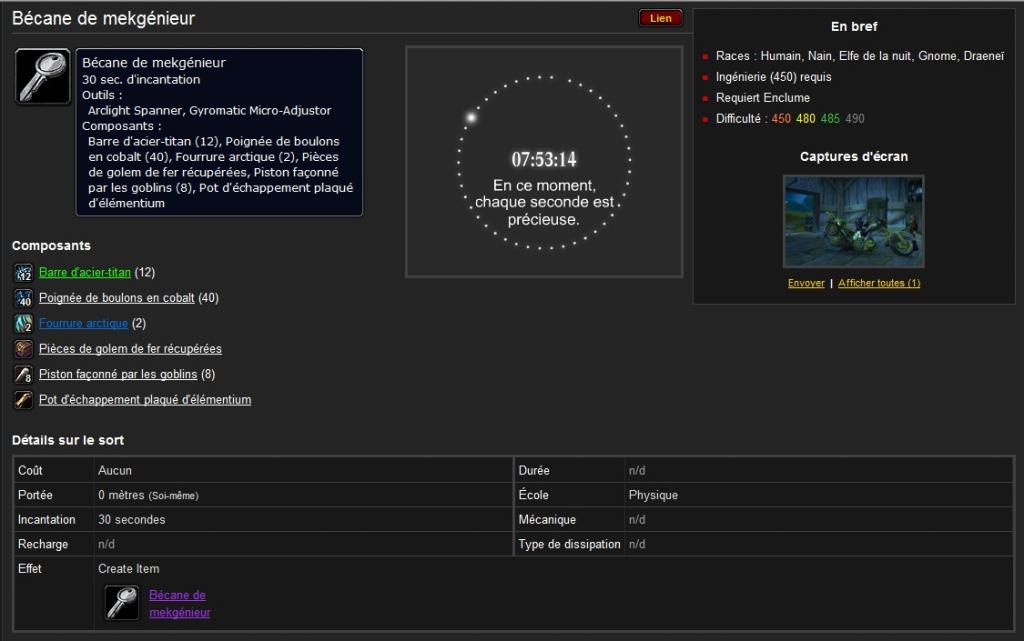Image resolution: width=1024 pixels, height=641 pixels.
Task: Click Arclight Spanner tool text in tooltip
Action: (x=135, y=110)
